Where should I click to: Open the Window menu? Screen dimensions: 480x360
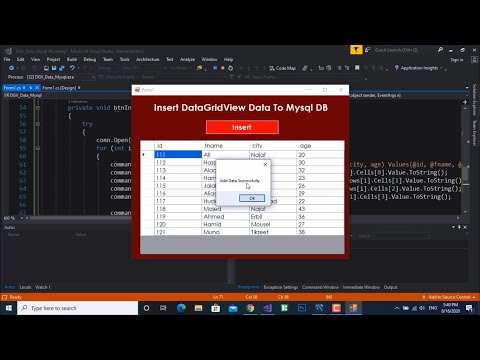click(x=209, y=59)
